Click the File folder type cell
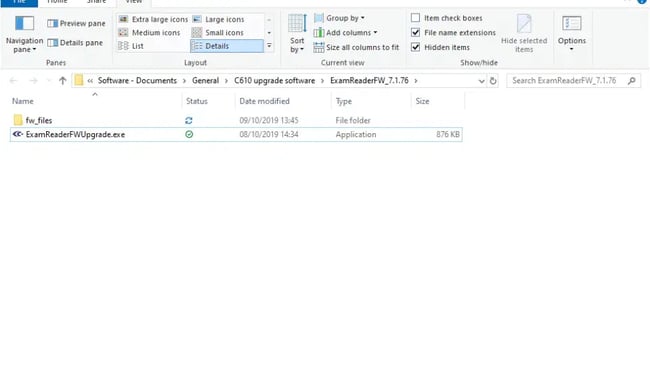 (353, 121)
